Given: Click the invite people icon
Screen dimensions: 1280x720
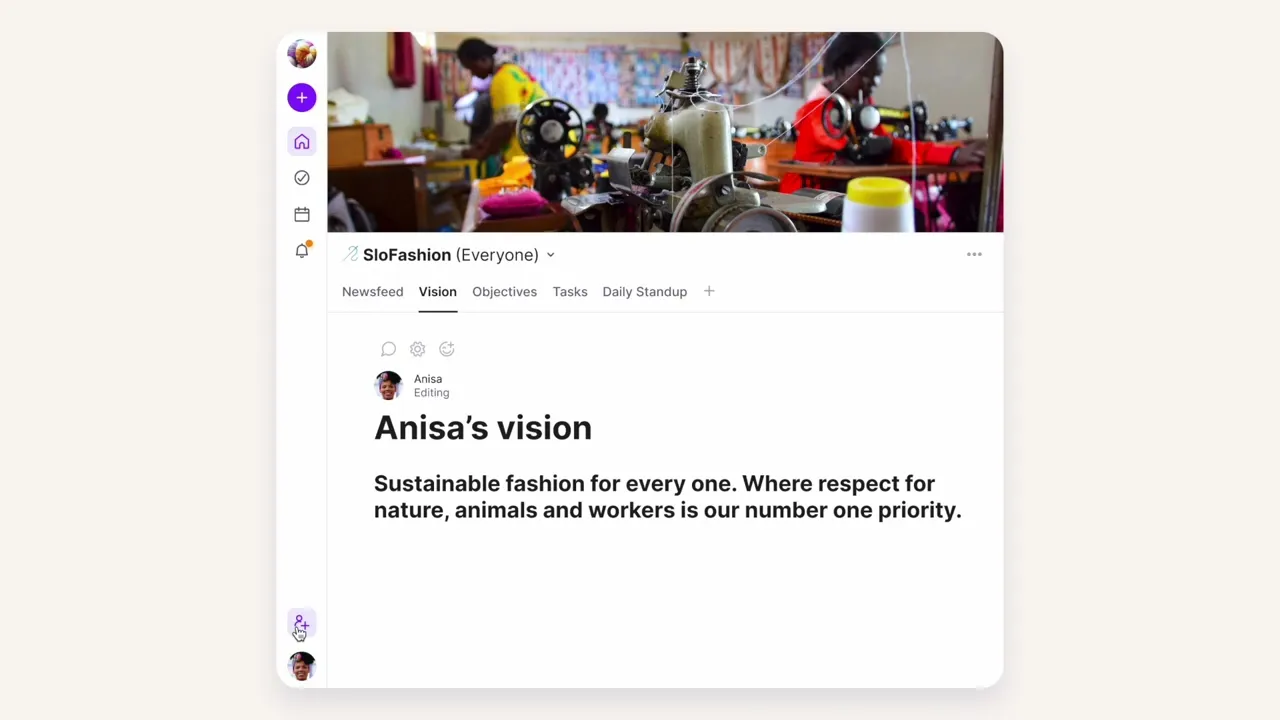Looking at the screenshot, I should coord(302,624).
